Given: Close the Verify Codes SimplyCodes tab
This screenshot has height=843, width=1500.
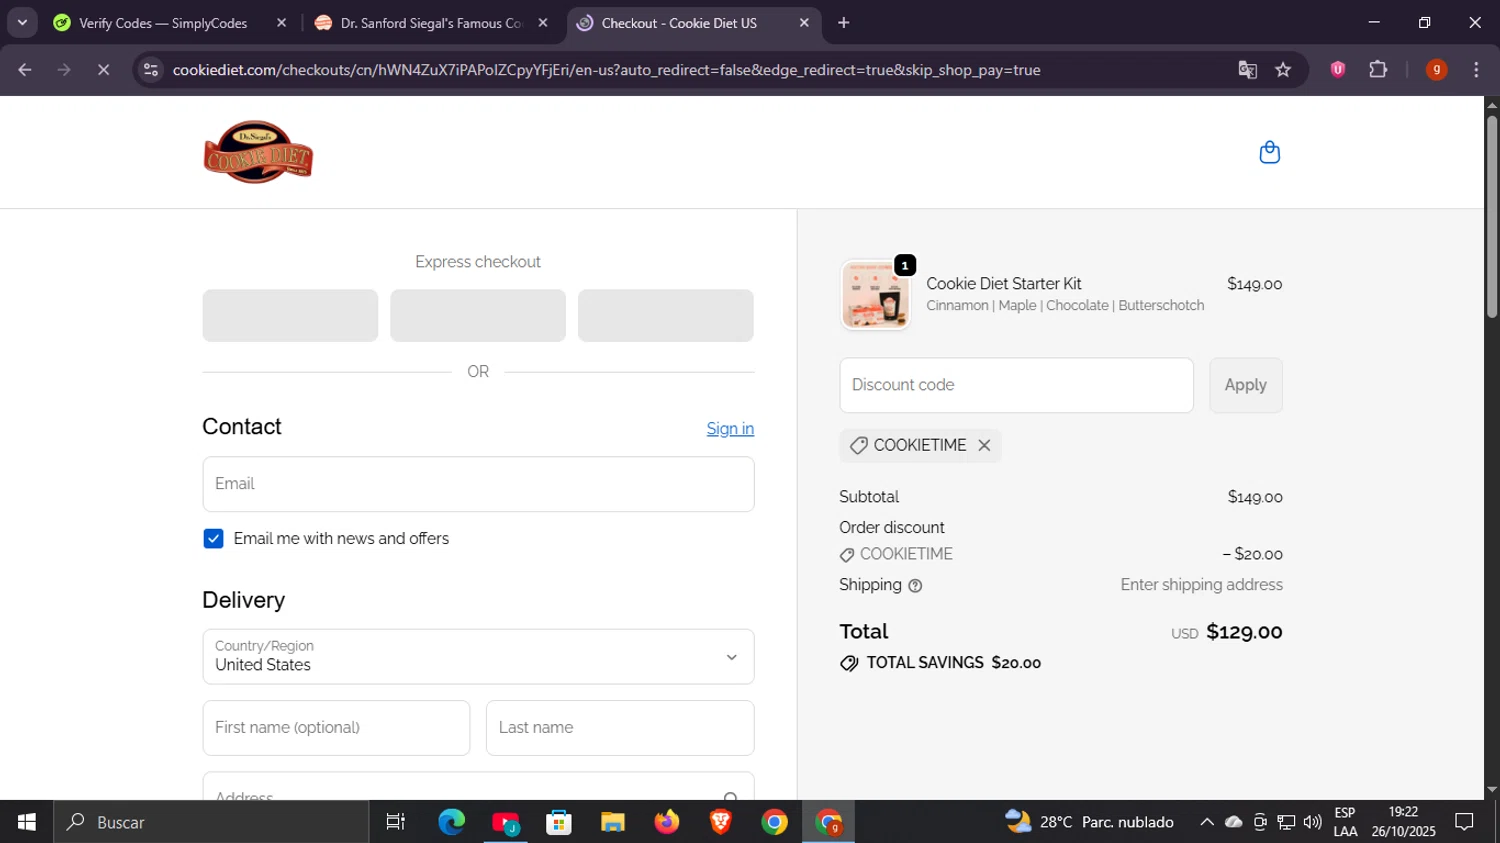Looking at the screenshot, I should pyautogui.click(x=281, y=22).
